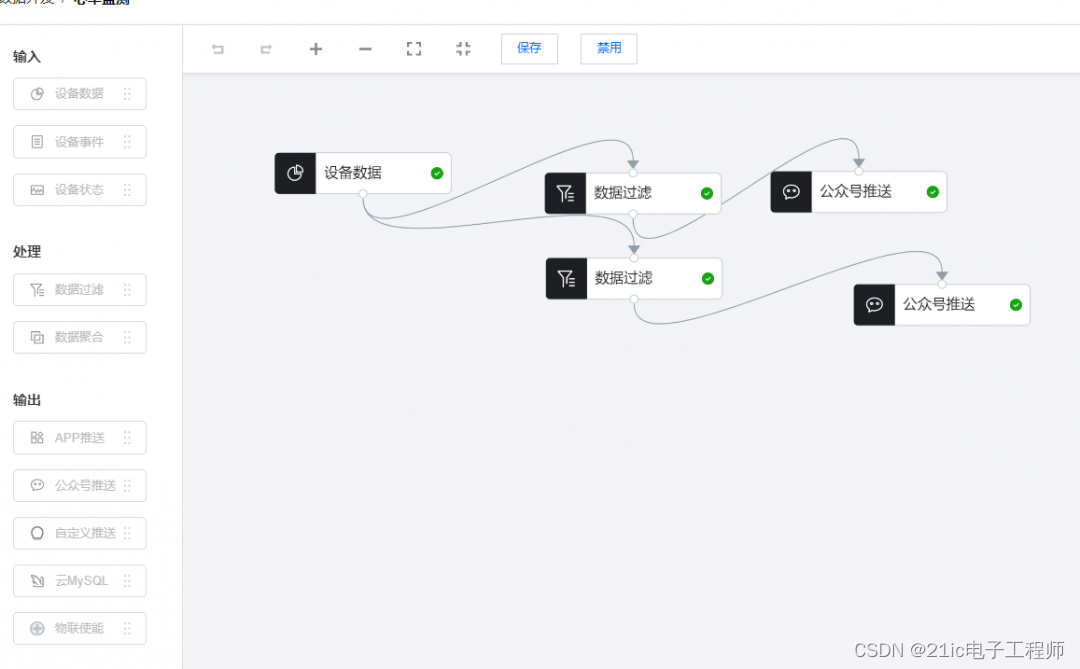This screenshot has height=669, width=1080.
Task: Click the 输出 section heading
Action: tap(27, 400)
